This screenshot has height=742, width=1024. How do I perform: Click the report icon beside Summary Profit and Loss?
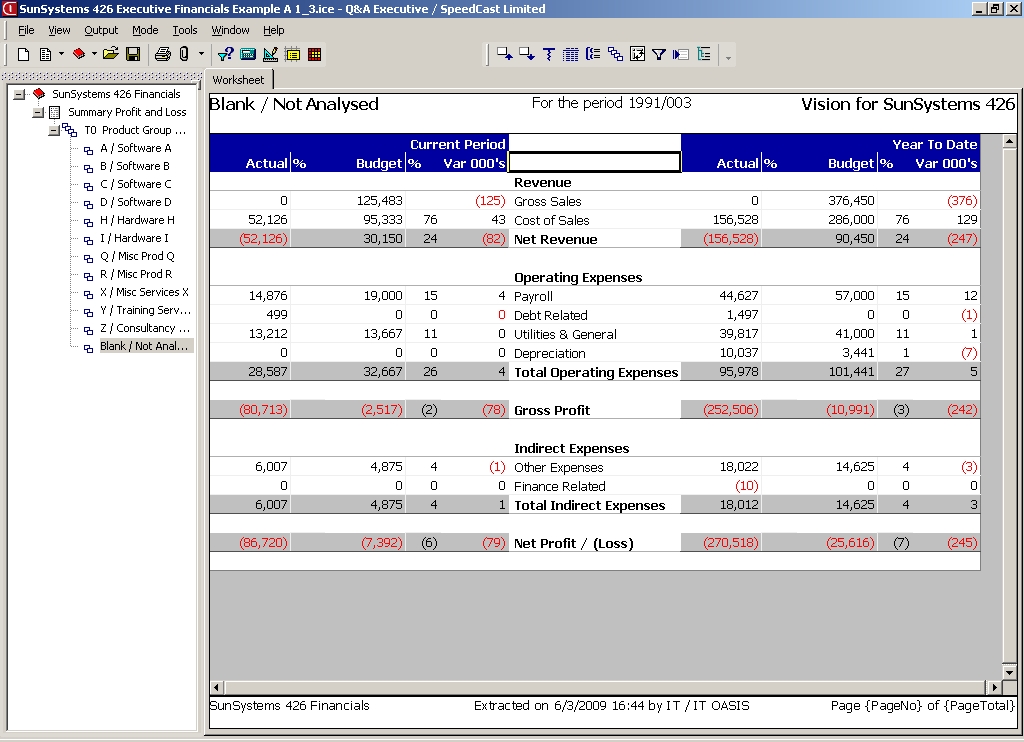55,112
